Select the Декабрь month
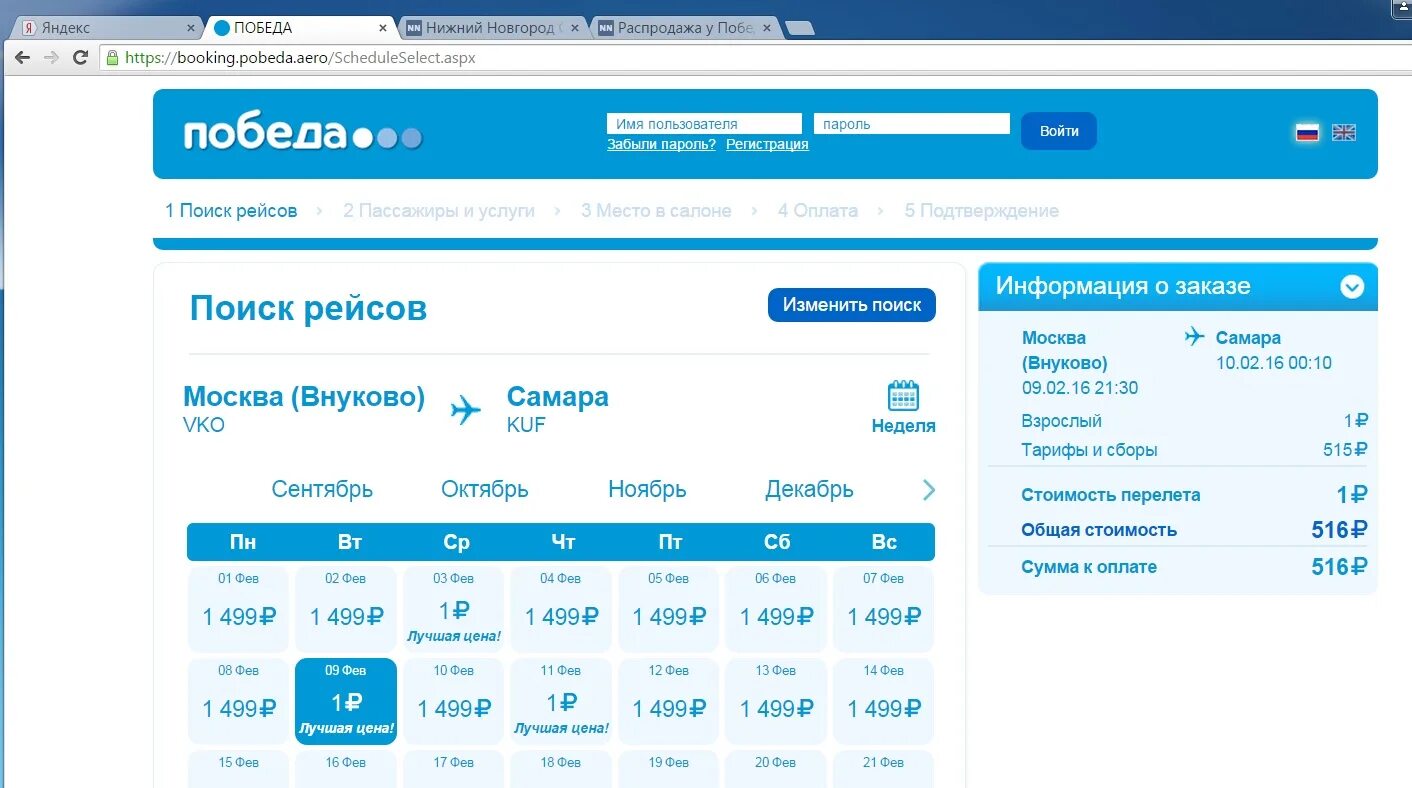The width and height of the screenshot is (1412, 788). coord(809,490)
